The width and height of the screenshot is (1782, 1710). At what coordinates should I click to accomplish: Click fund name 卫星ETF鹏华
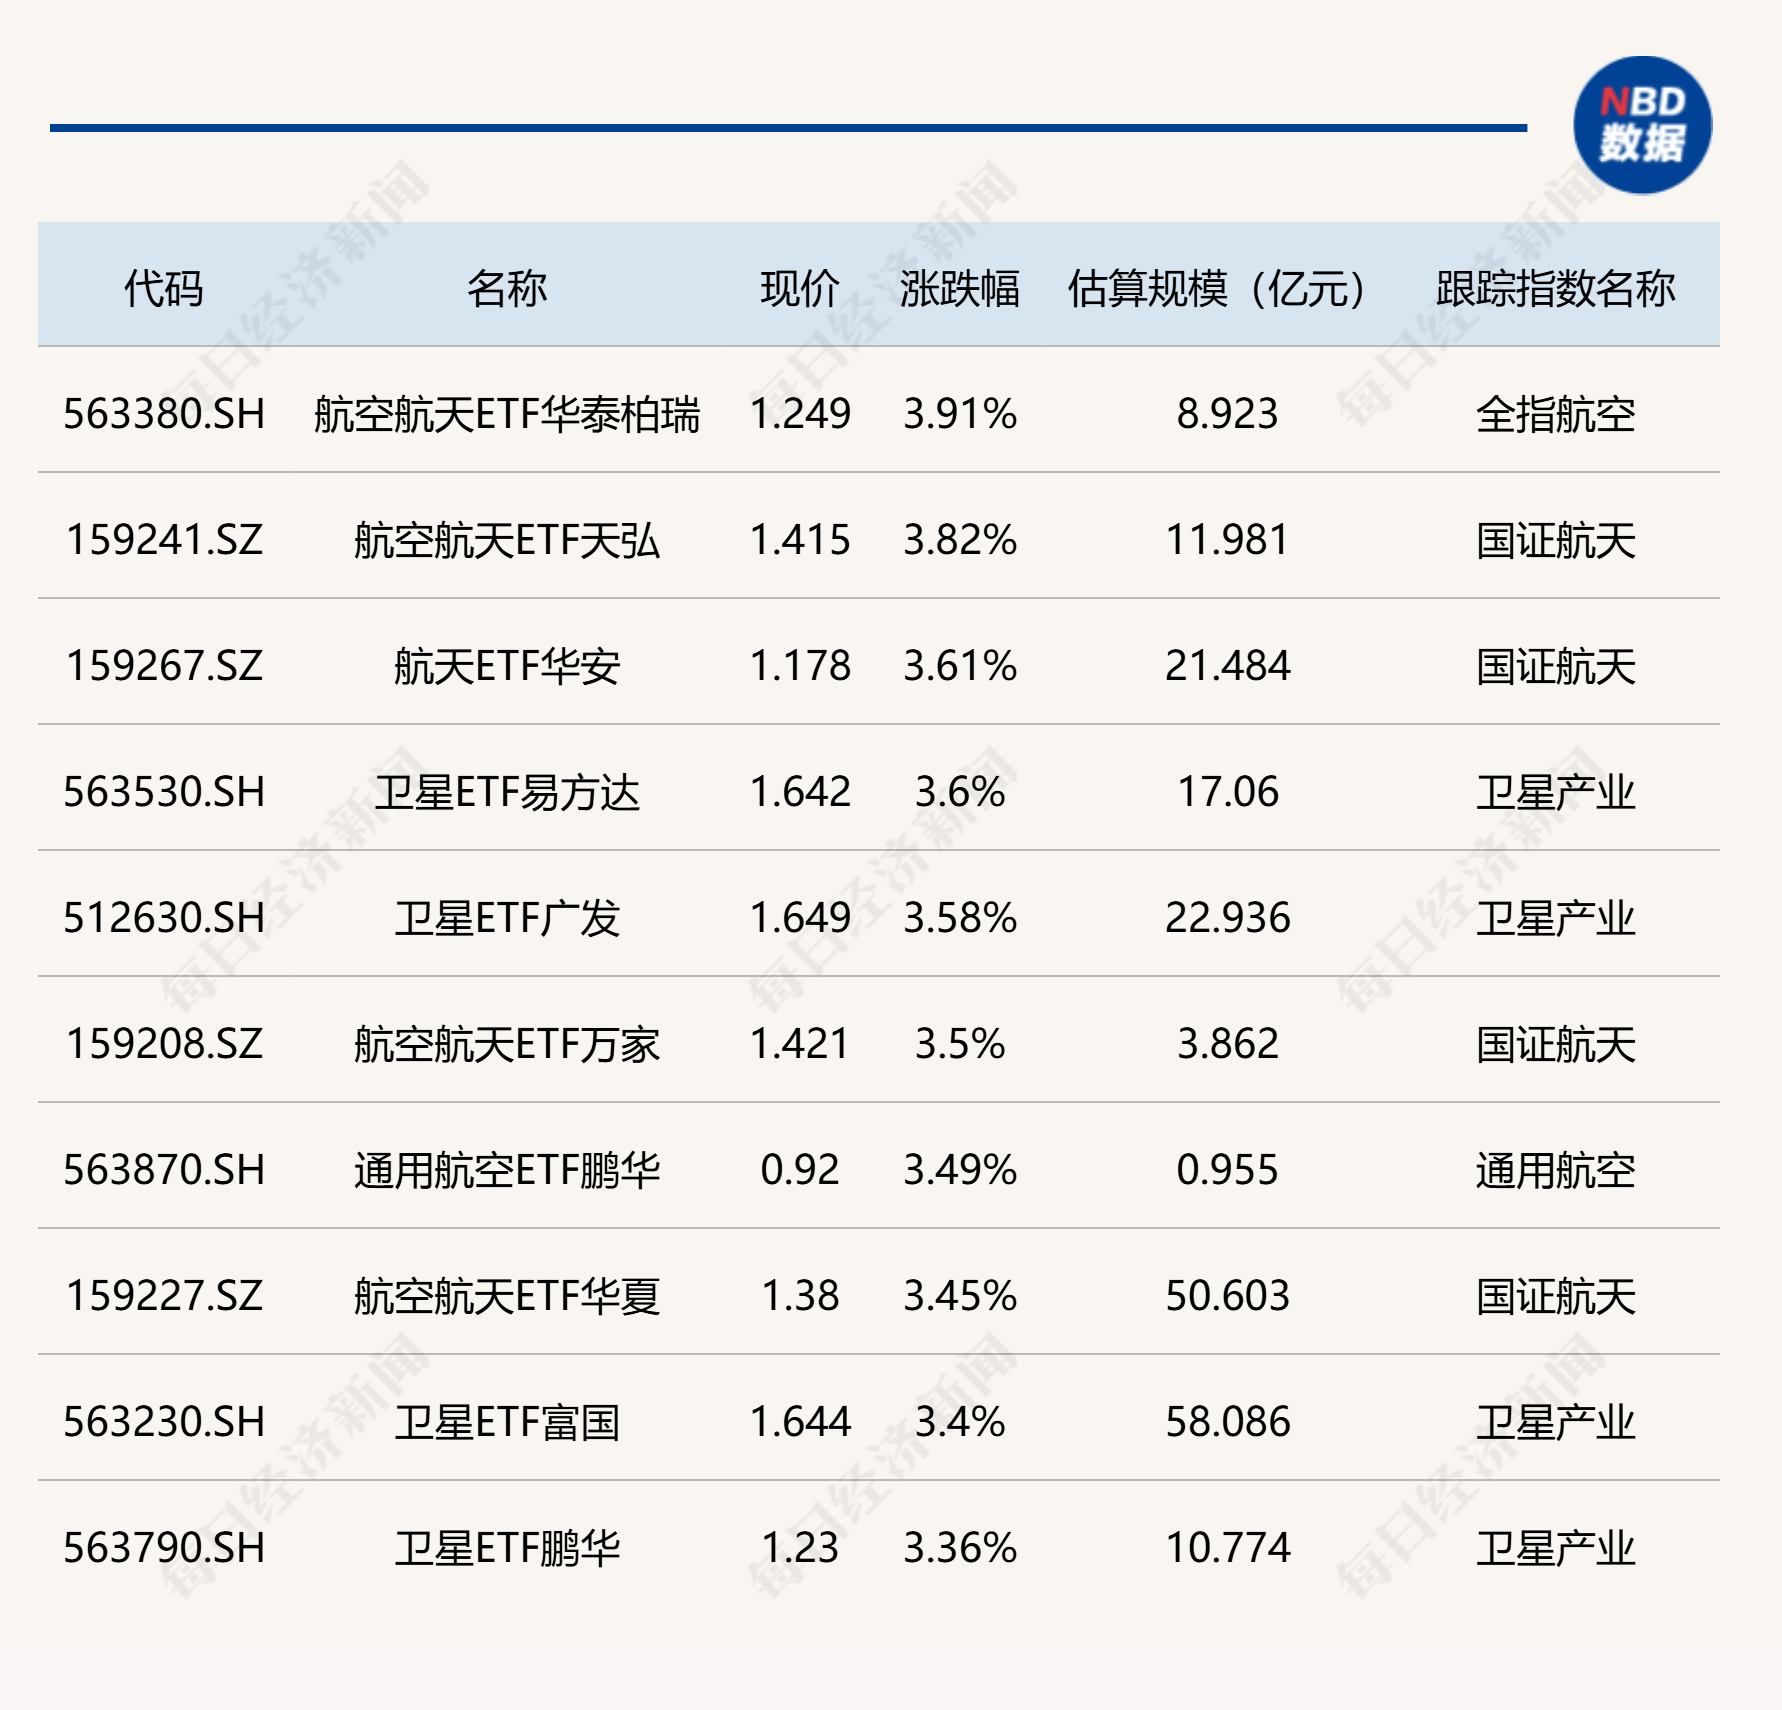(507, 1548)
